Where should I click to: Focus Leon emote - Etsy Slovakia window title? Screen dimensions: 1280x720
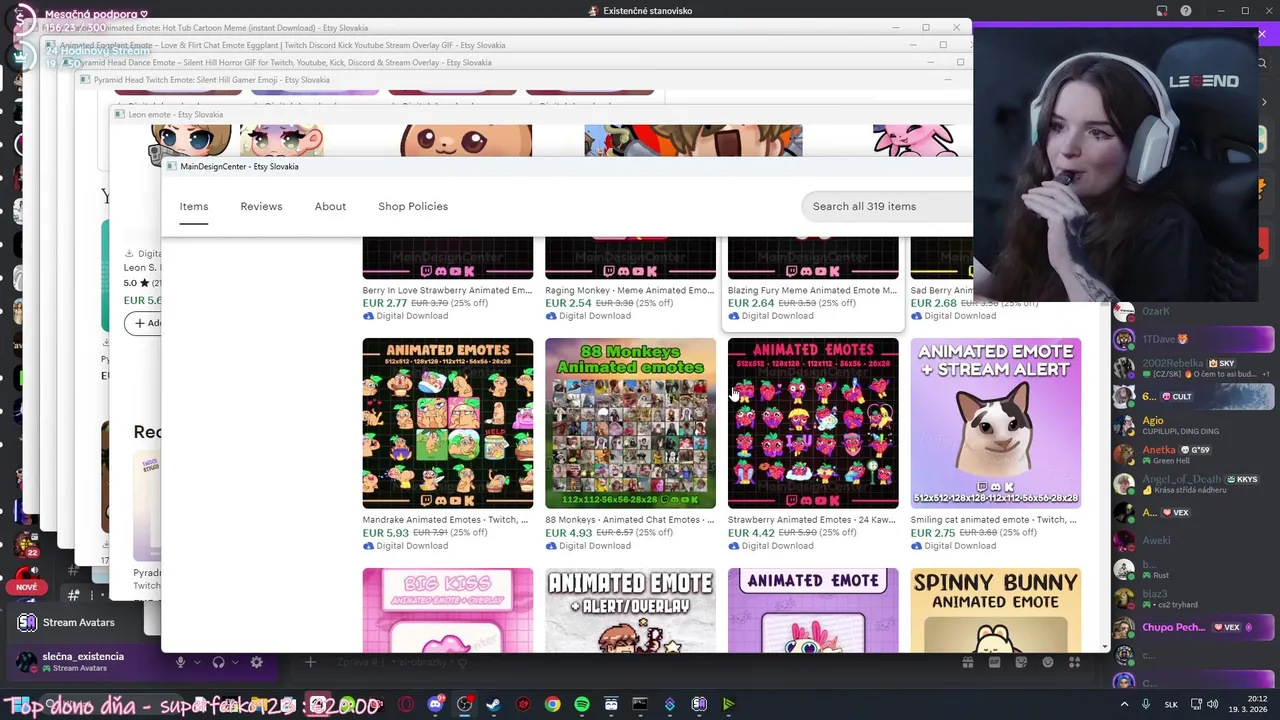click(x=176, y=114)
